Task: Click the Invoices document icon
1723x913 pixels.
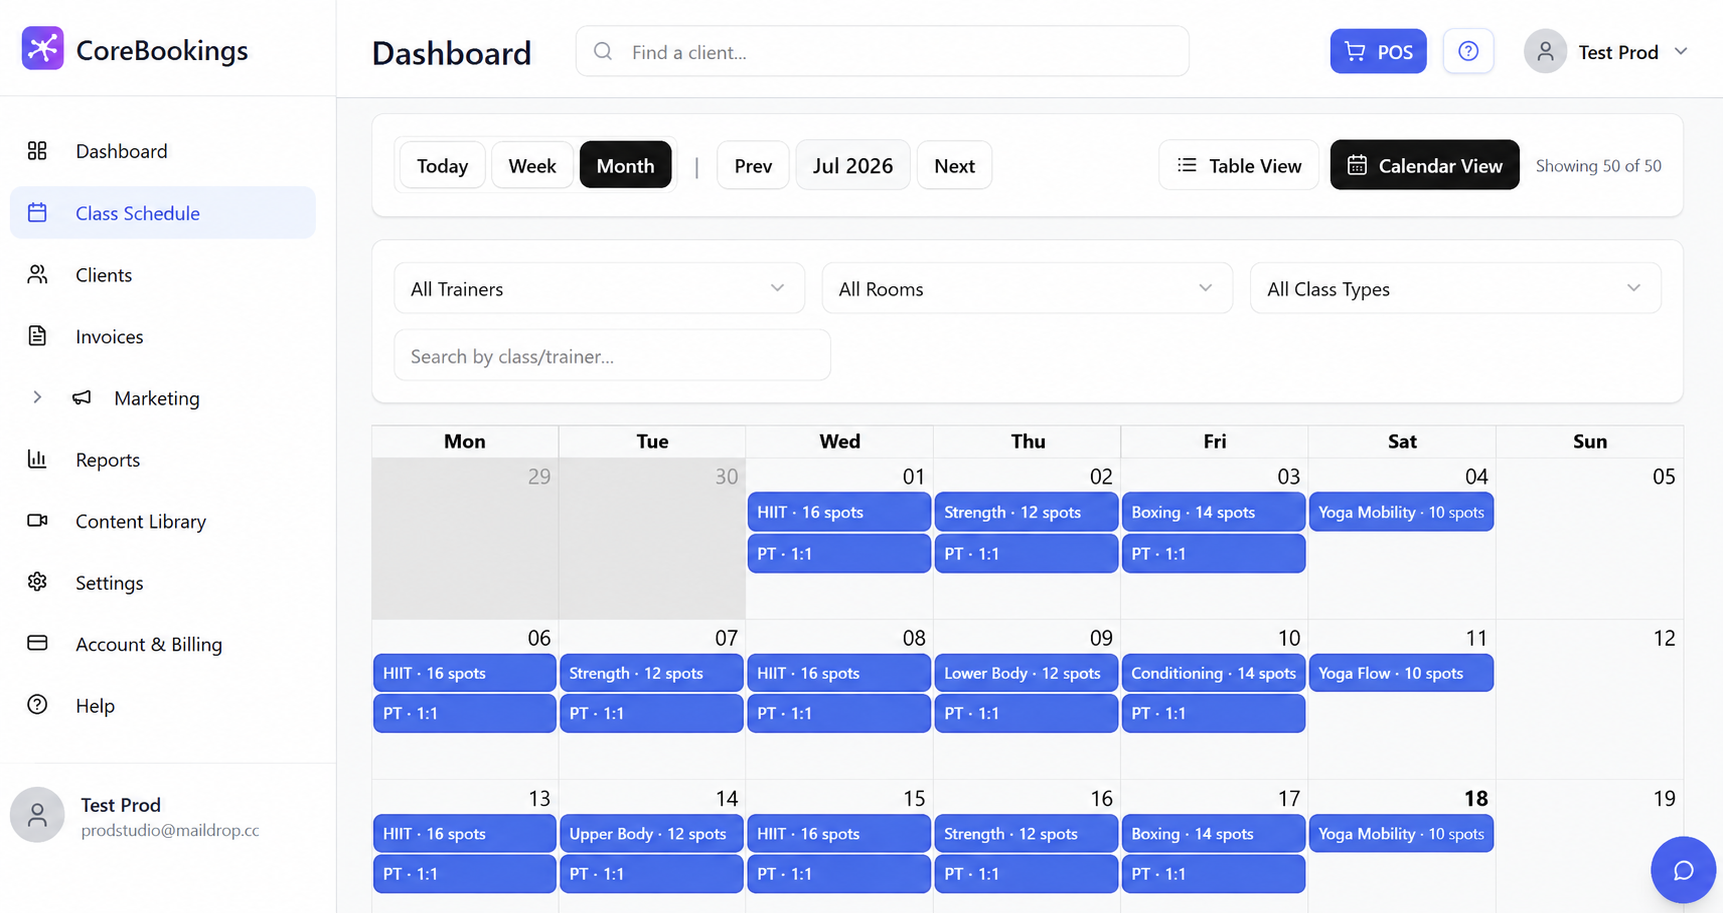Action: click(37, 336)
